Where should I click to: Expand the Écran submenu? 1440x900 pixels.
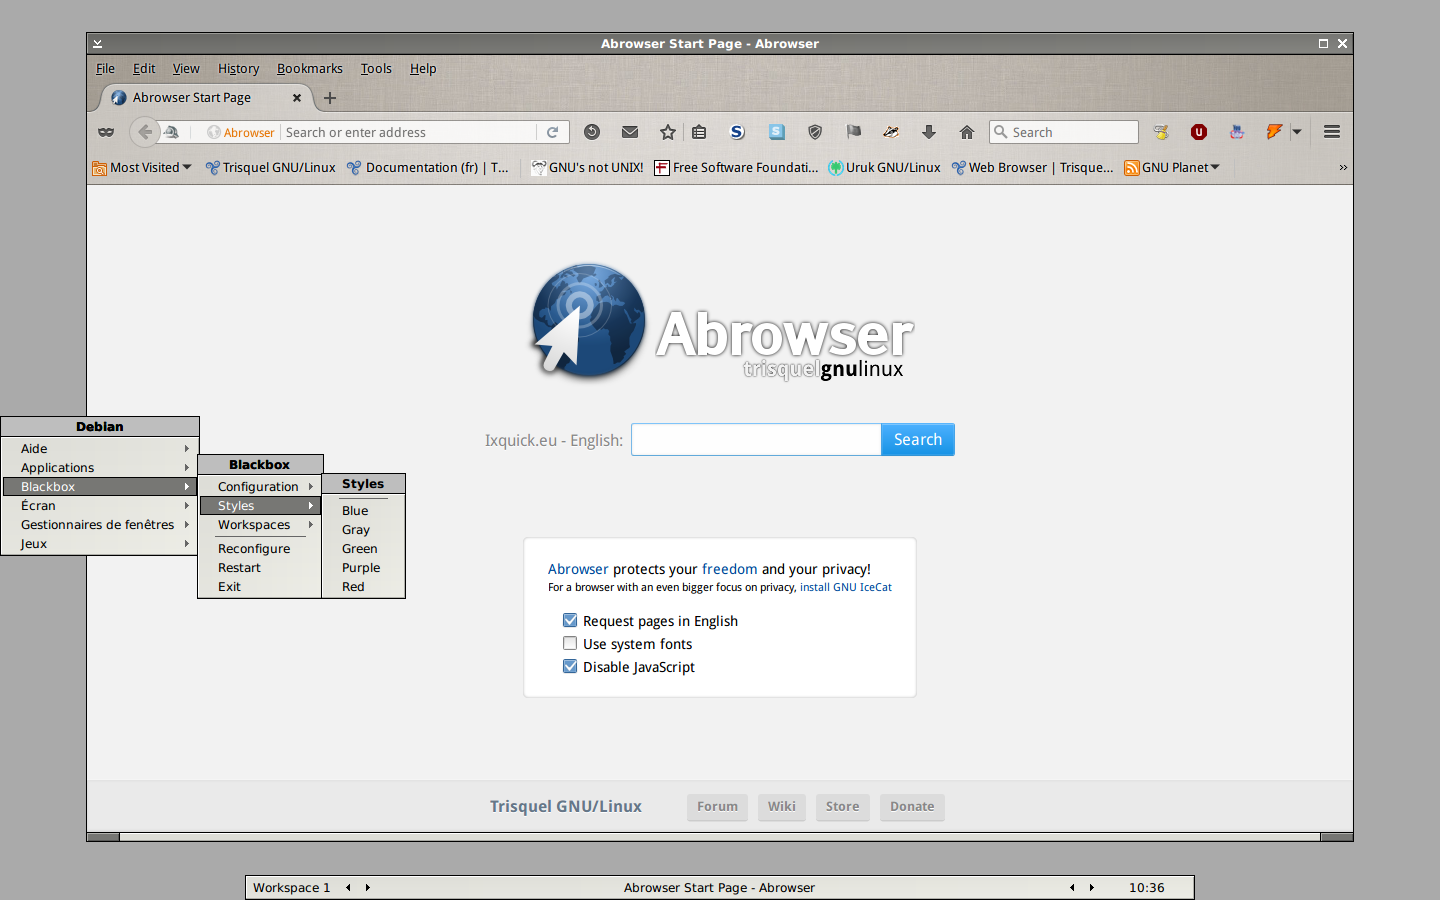(100, 505)
